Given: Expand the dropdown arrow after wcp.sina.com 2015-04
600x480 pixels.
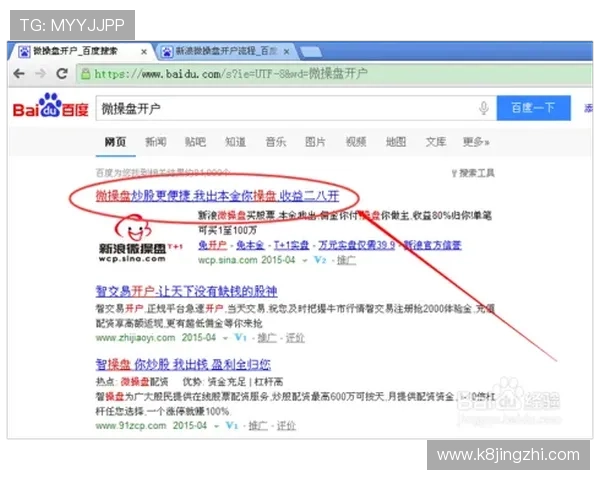Looking at the screenshot, I should (305, 261).
